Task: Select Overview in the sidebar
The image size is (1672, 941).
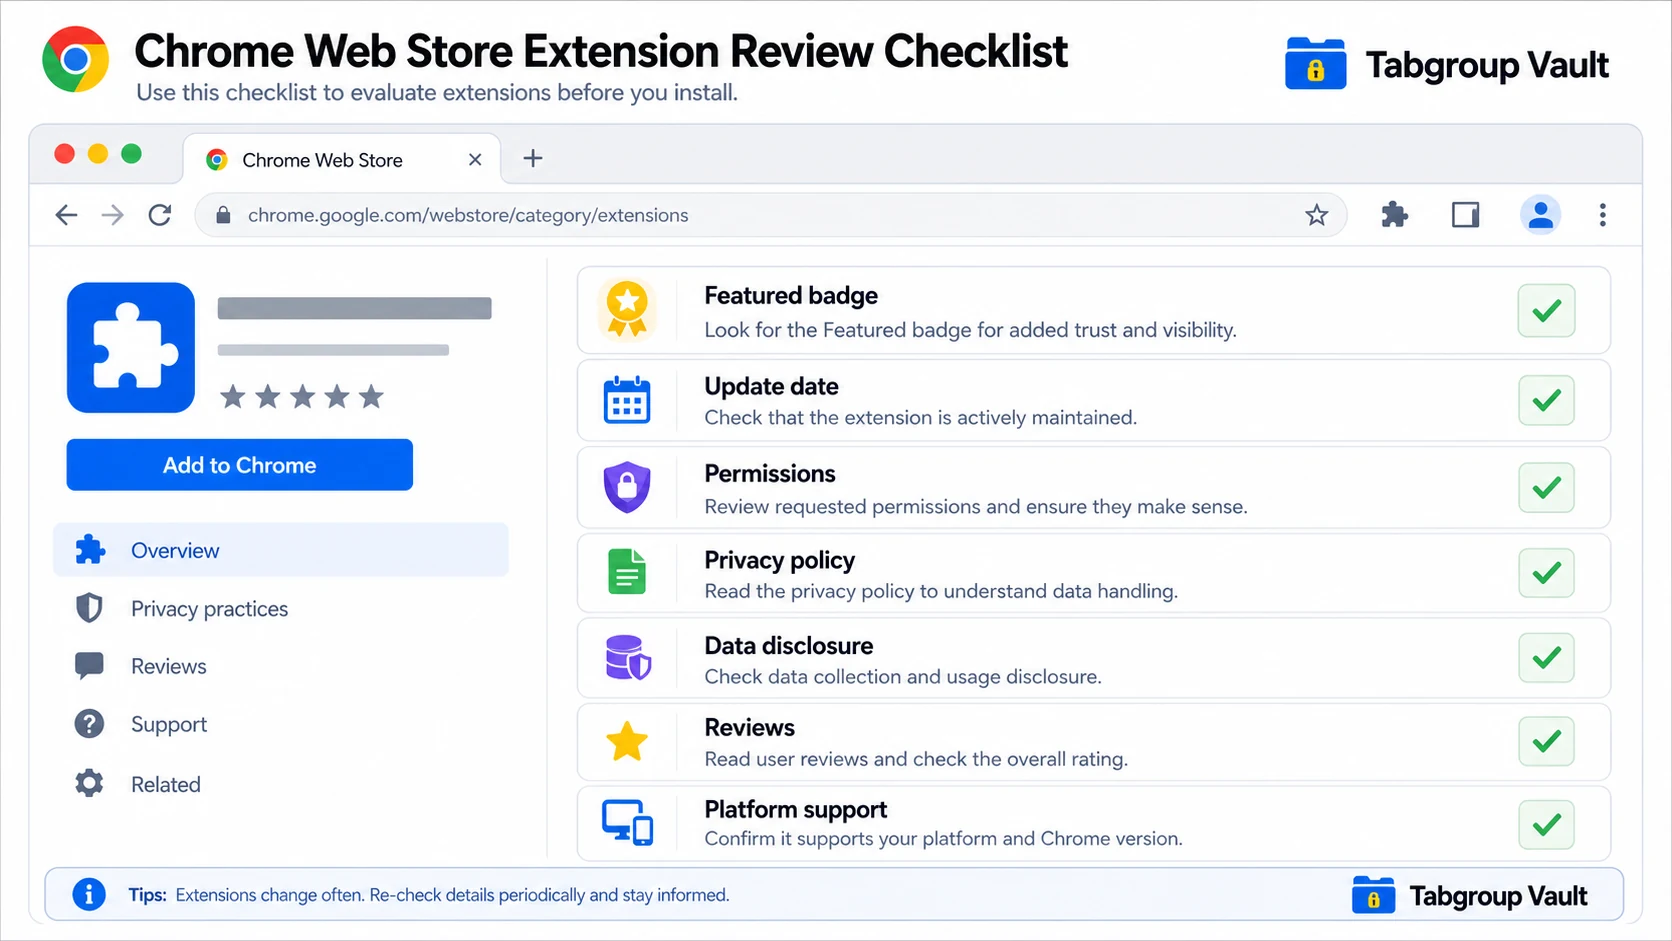Action: pyautogui.click(x=281, y=550)
